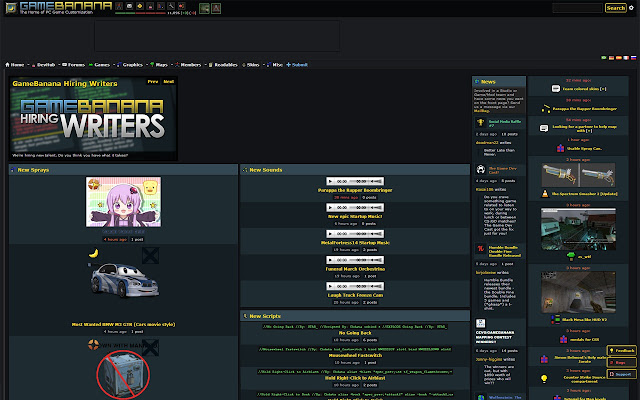Click the Next button on featured banner
640x400 pixels.
click(169, 82)
